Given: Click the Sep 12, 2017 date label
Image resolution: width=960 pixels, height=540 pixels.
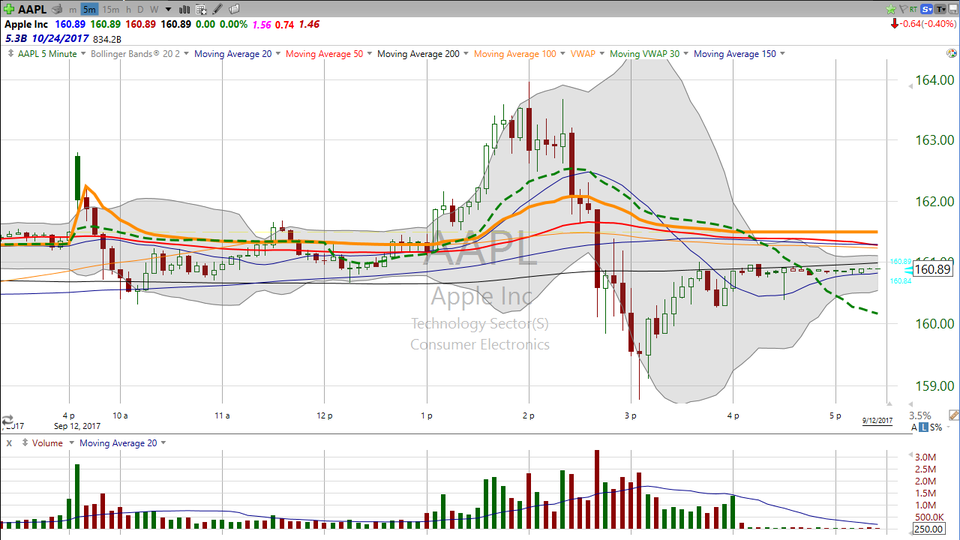Looking at the screenshot, I should point(77,426).
